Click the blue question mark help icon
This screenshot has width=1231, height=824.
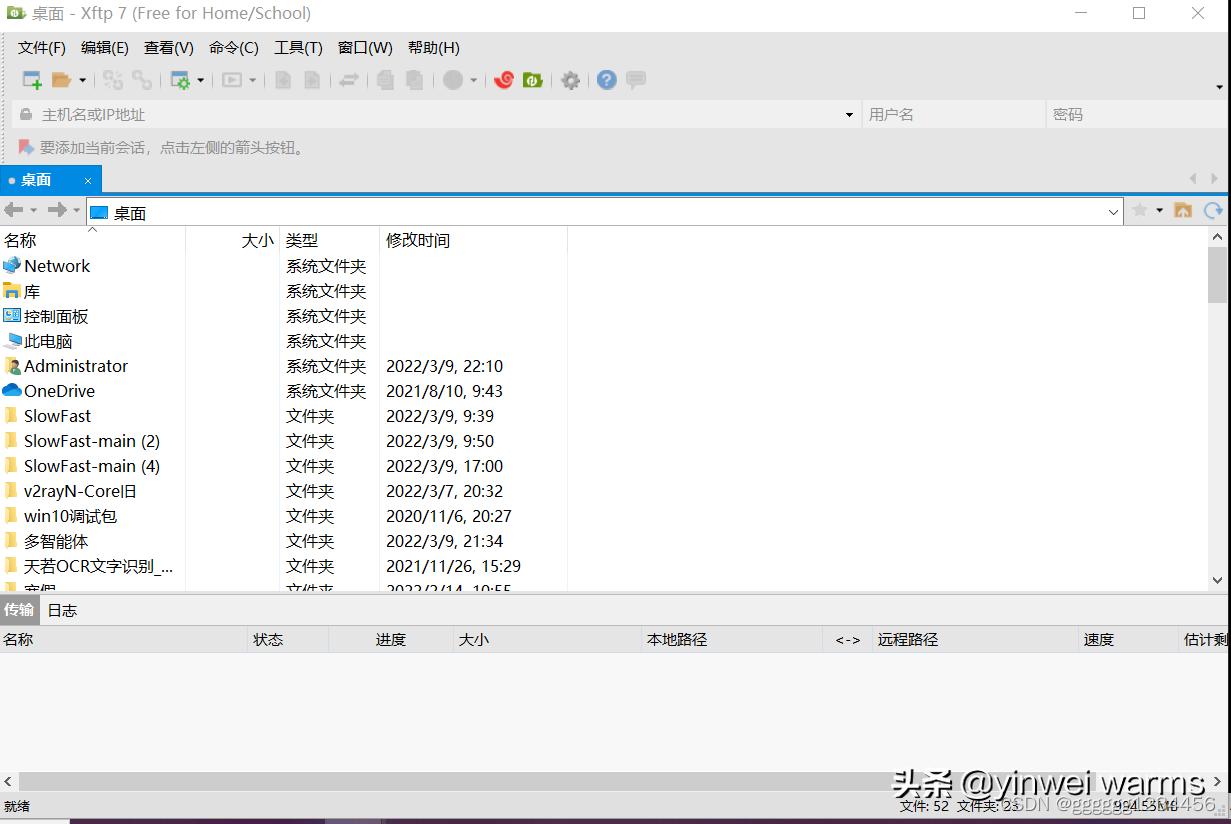click(x=605, y=80)
